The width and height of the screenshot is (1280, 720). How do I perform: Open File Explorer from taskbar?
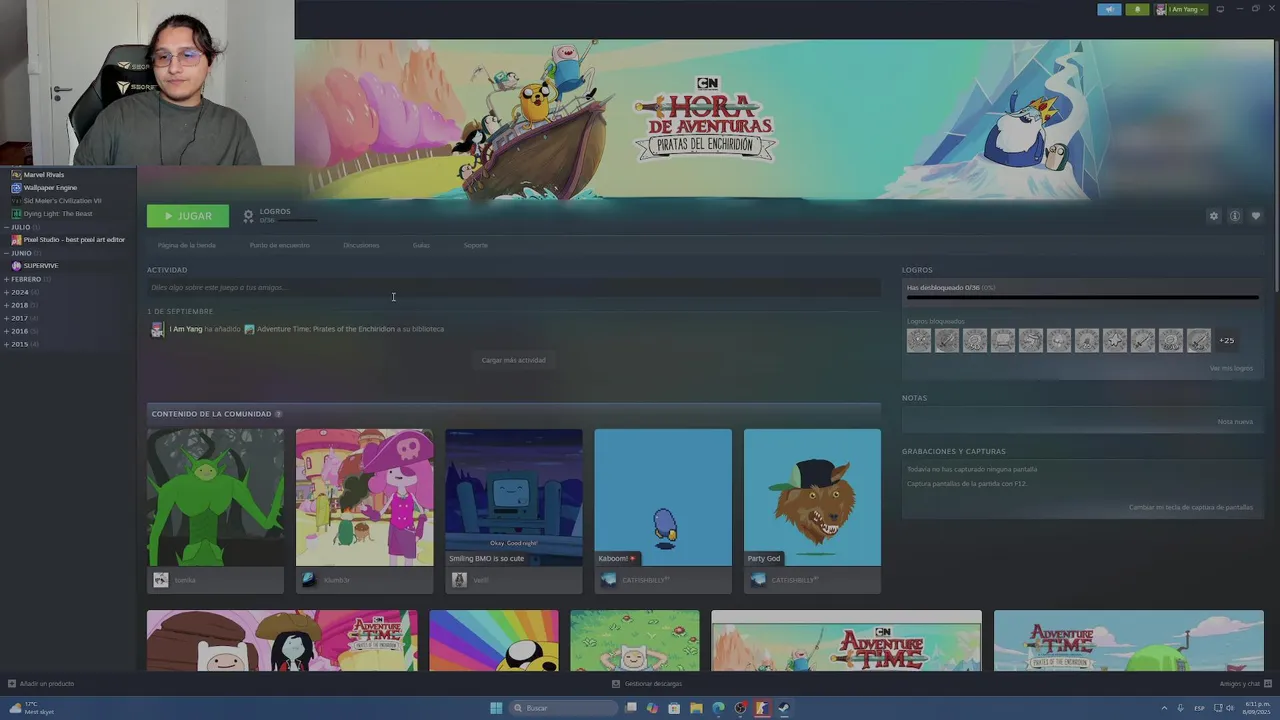coord(696,708)
